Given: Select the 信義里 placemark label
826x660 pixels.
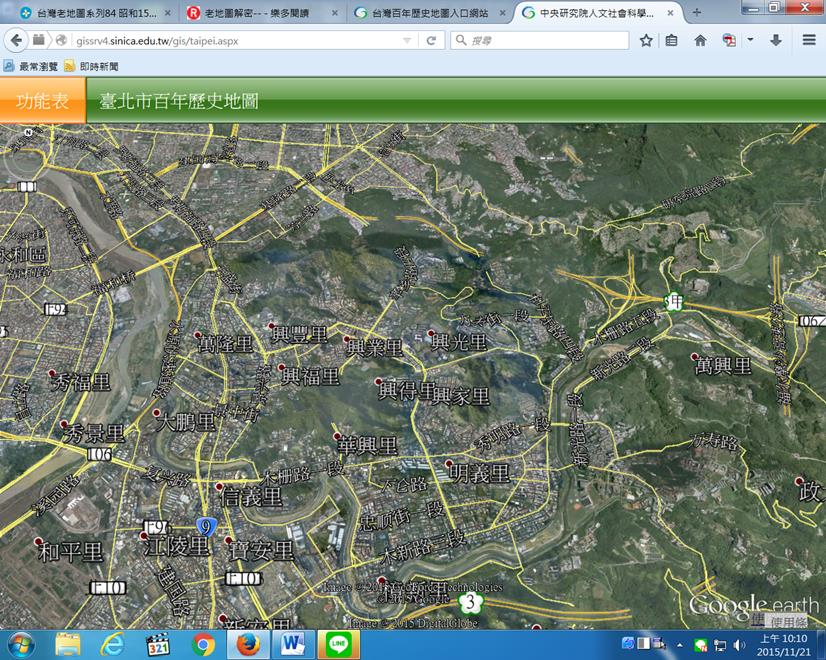Looking at the screenshot, I should coord(251,497).
